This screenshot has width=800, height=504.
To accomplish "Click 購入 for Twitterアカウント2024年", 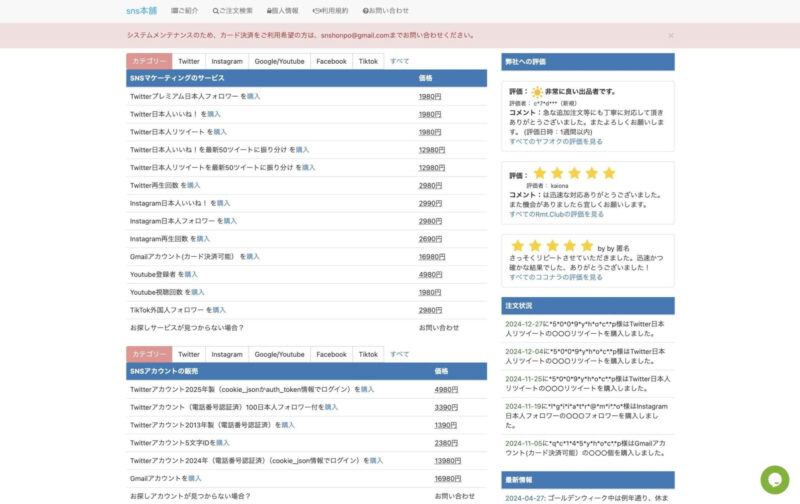I will point(376,461).
